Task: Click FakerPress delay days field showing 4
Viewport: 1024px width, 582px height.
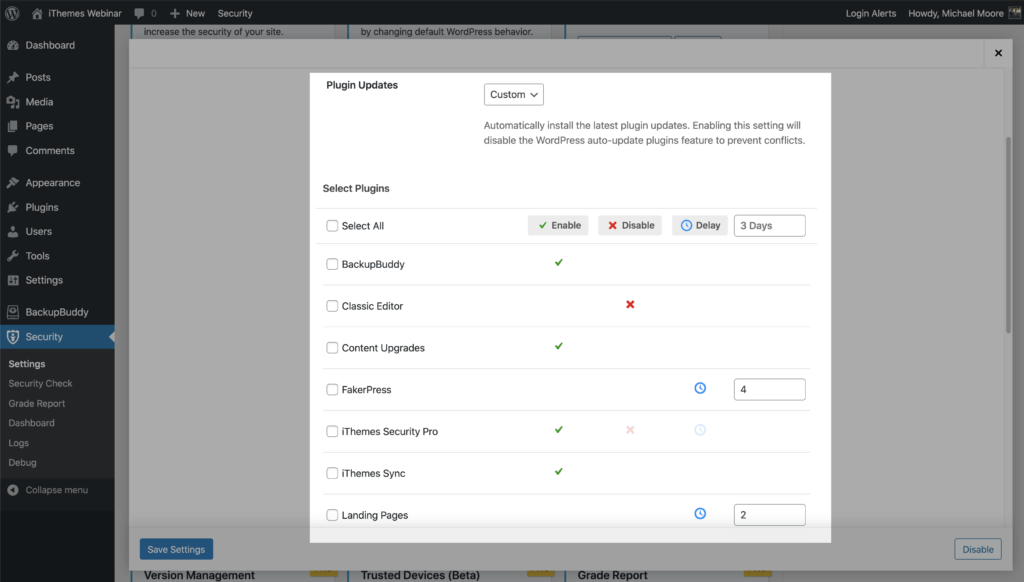Action: coord(769,389)
